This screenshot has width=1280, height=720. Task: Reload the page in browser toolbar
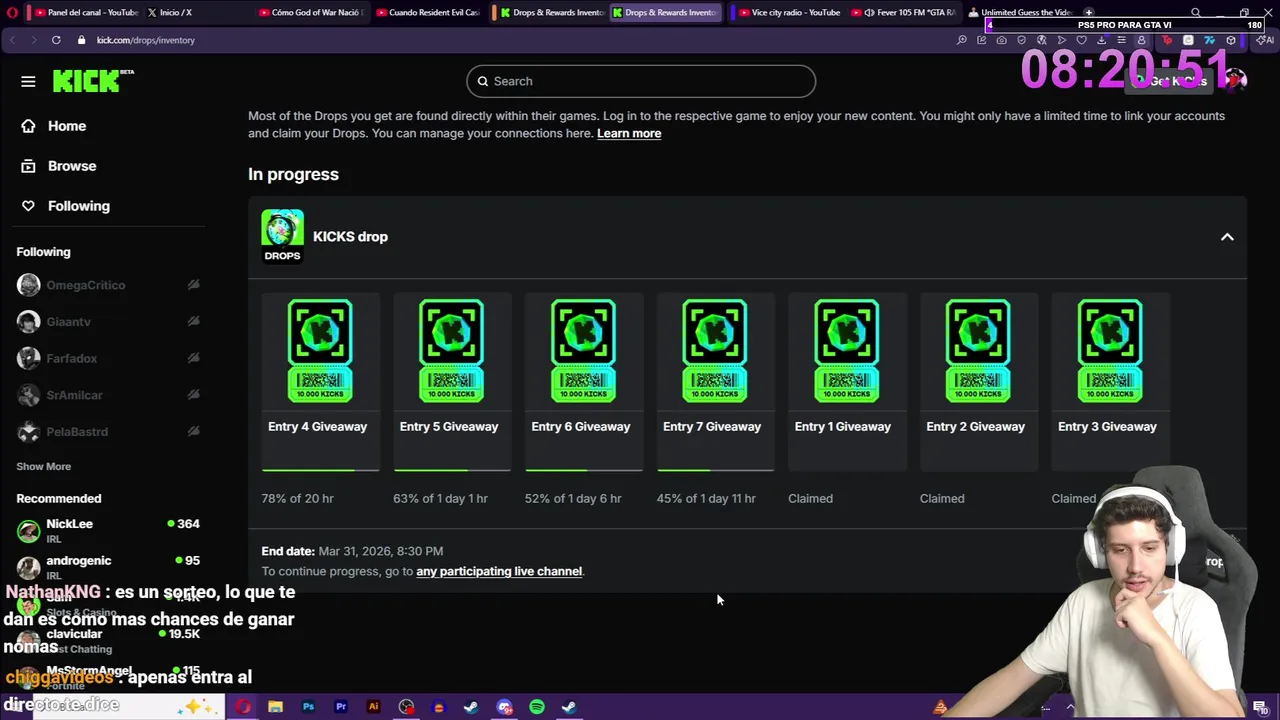point(56,40)
